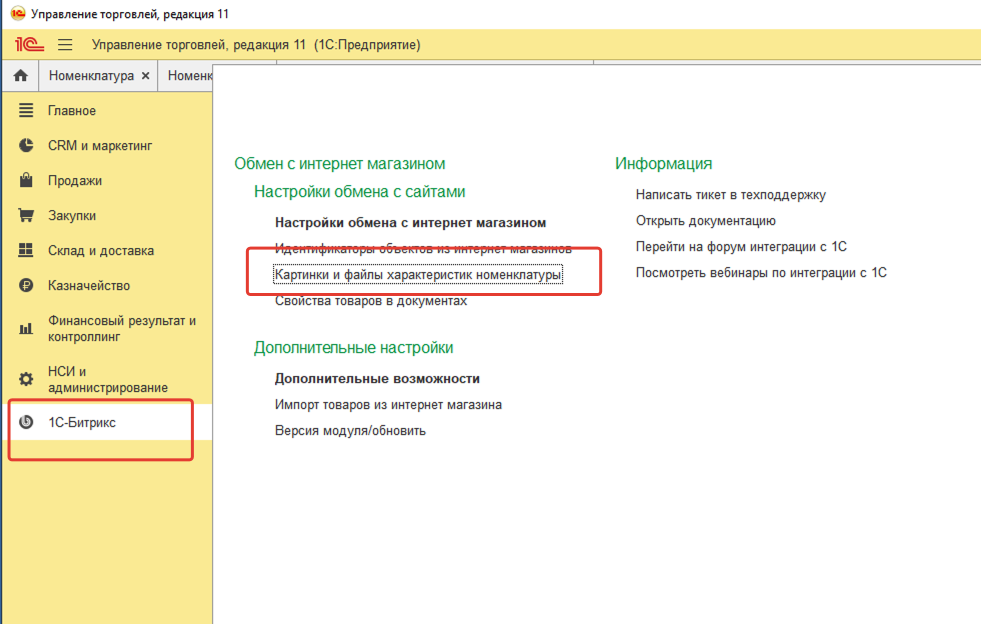Close the Номенклатура tab

coord(145,76)
